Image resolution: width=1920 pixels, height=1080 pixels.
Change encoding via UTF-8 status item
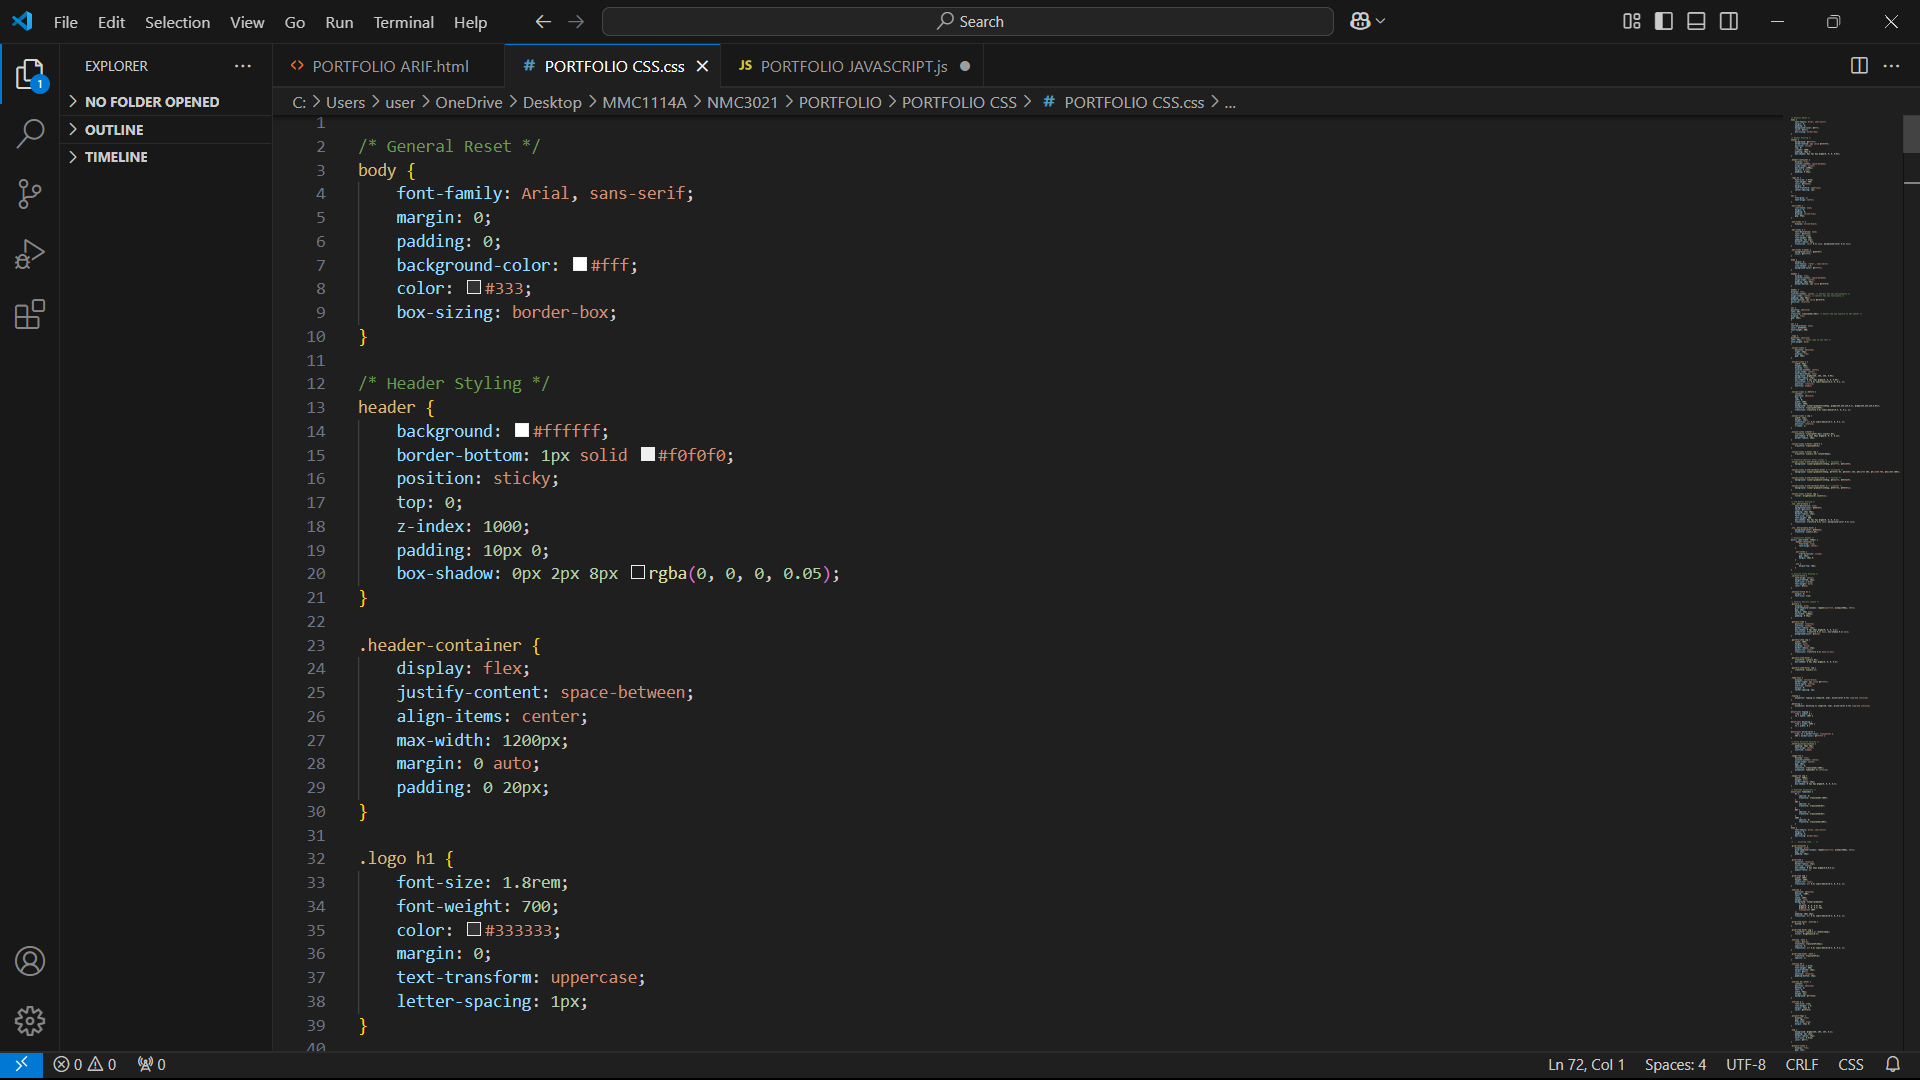pyautogui.click(x=1745, y=1064)
